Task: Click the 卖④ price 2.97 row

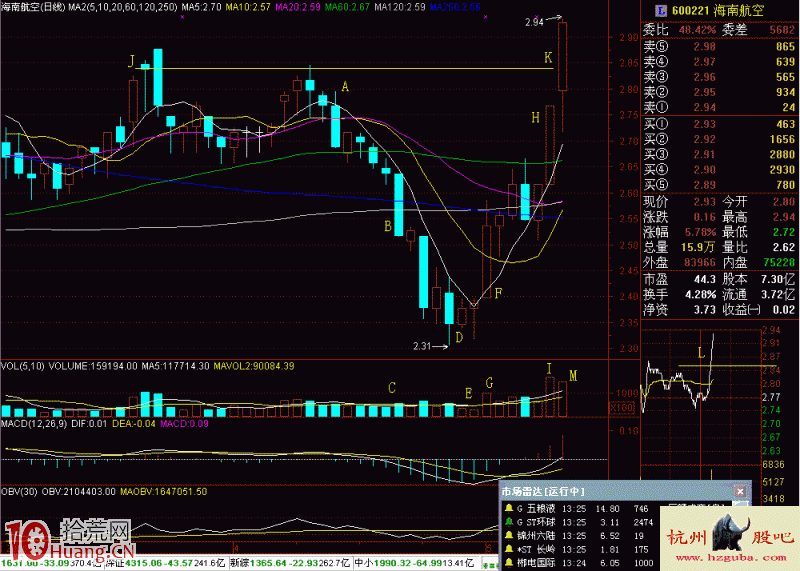Action: (x=719, y=62)
